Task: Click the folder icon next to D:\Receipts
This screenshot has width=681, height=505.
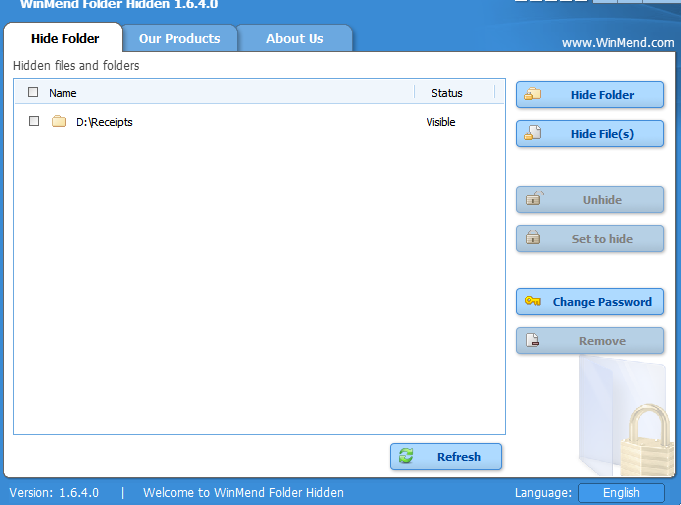Action: click(59, 122)
